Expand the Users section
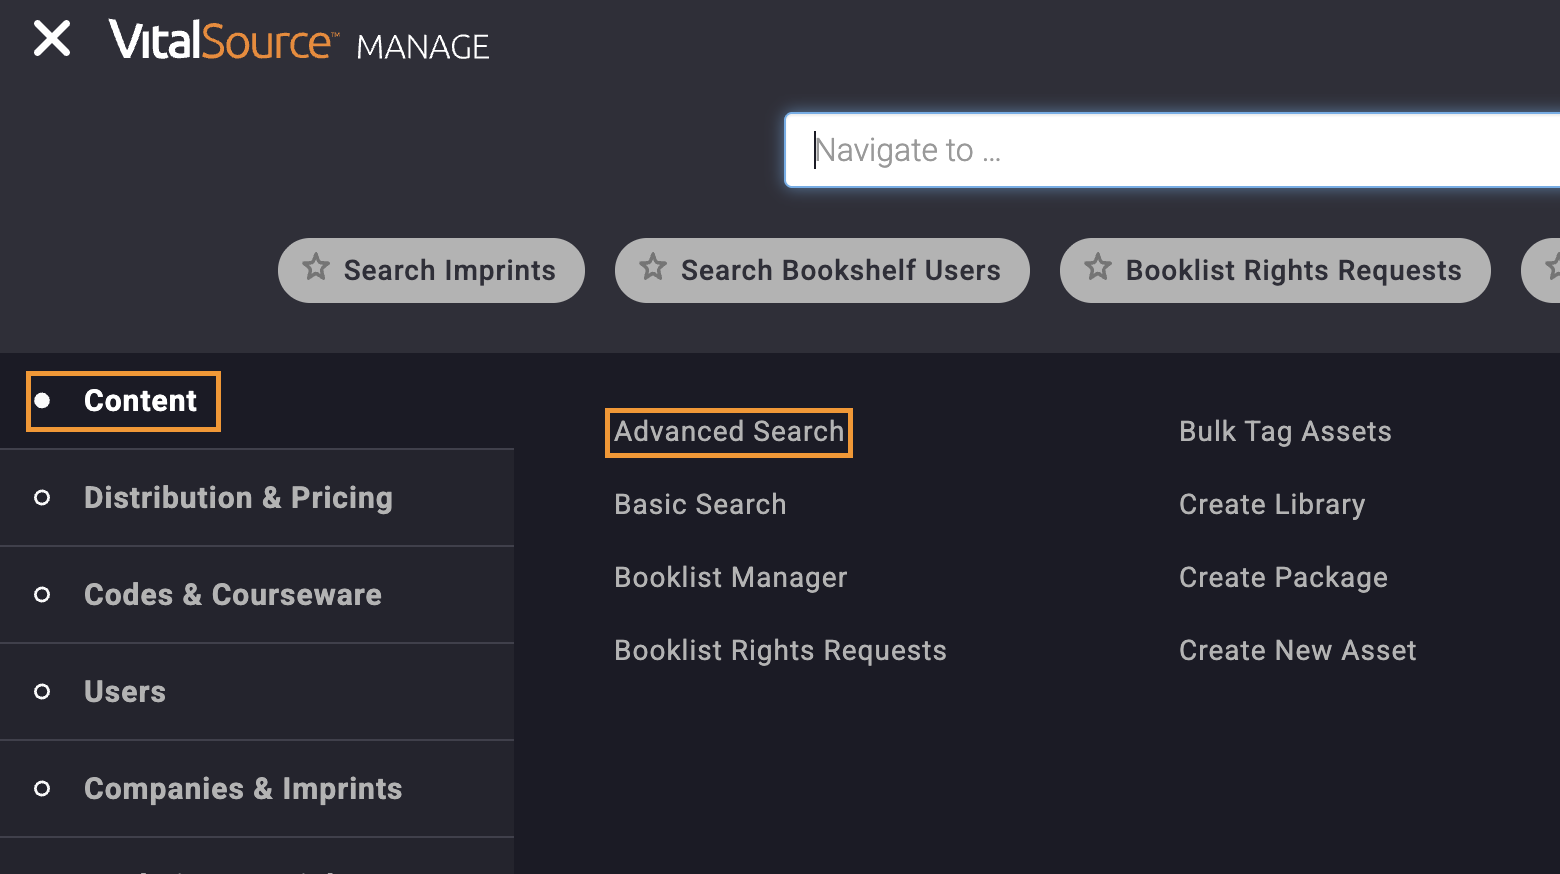 point(124,691)
